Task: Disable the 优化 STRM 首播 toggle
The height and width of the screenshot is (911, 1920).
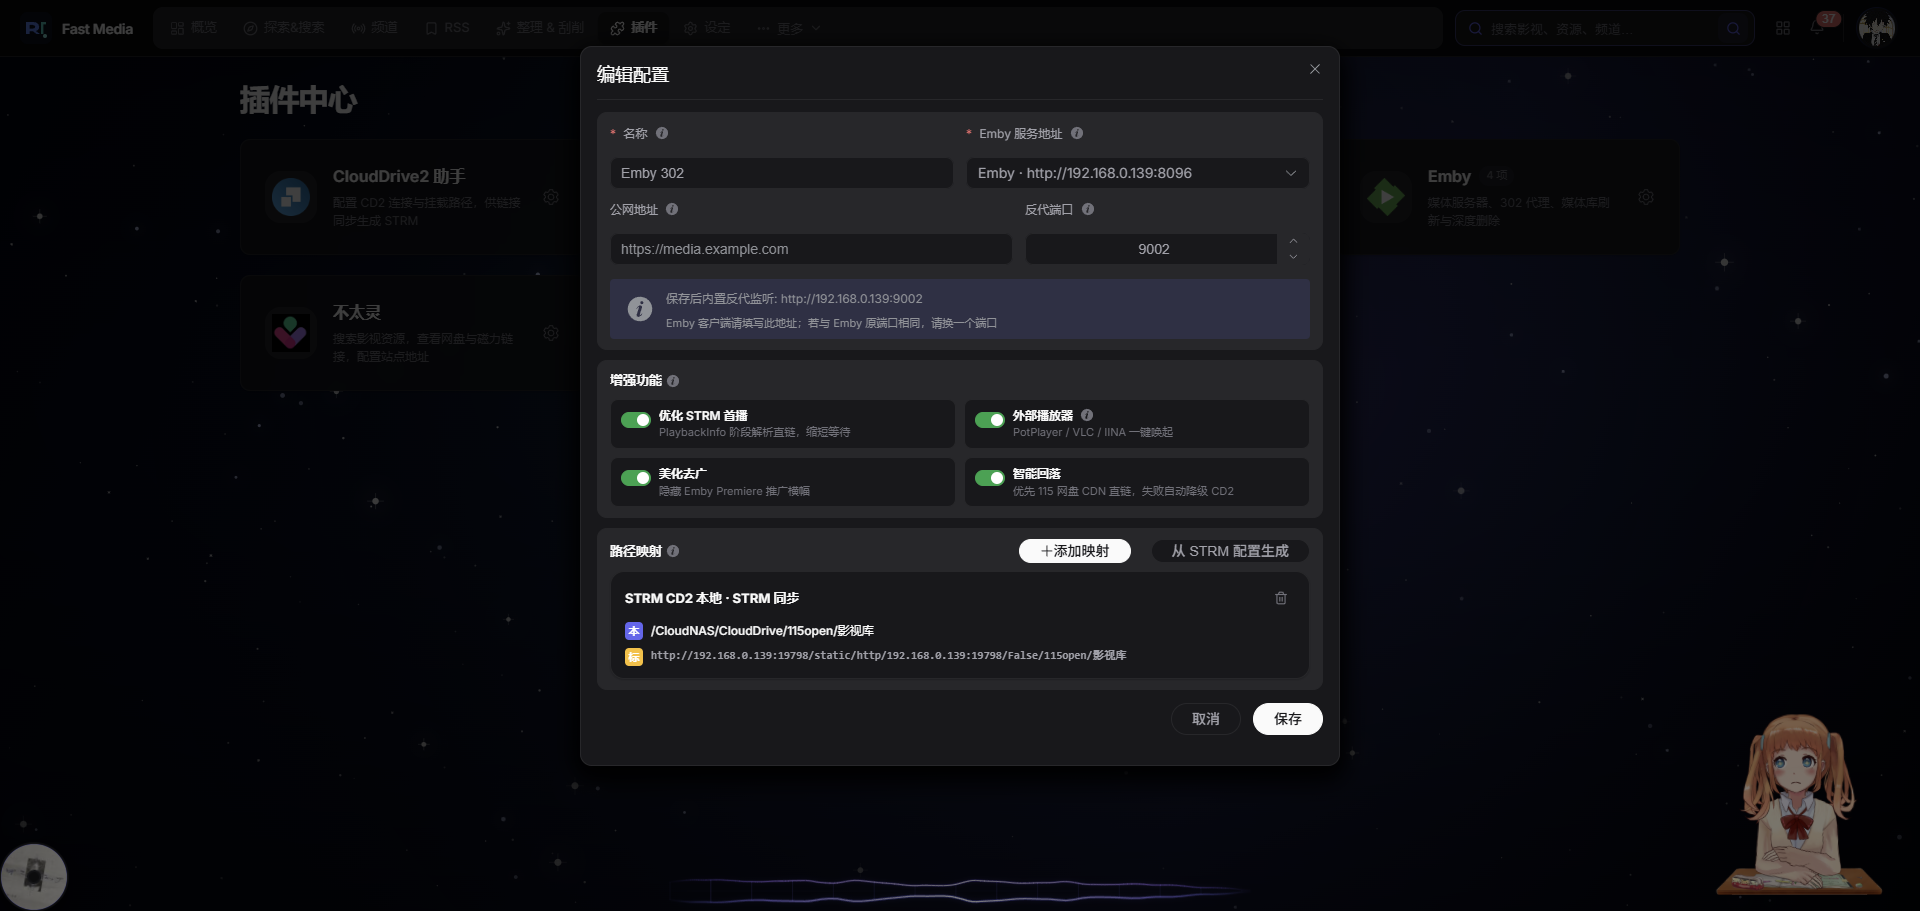Action: pos(636,420)
